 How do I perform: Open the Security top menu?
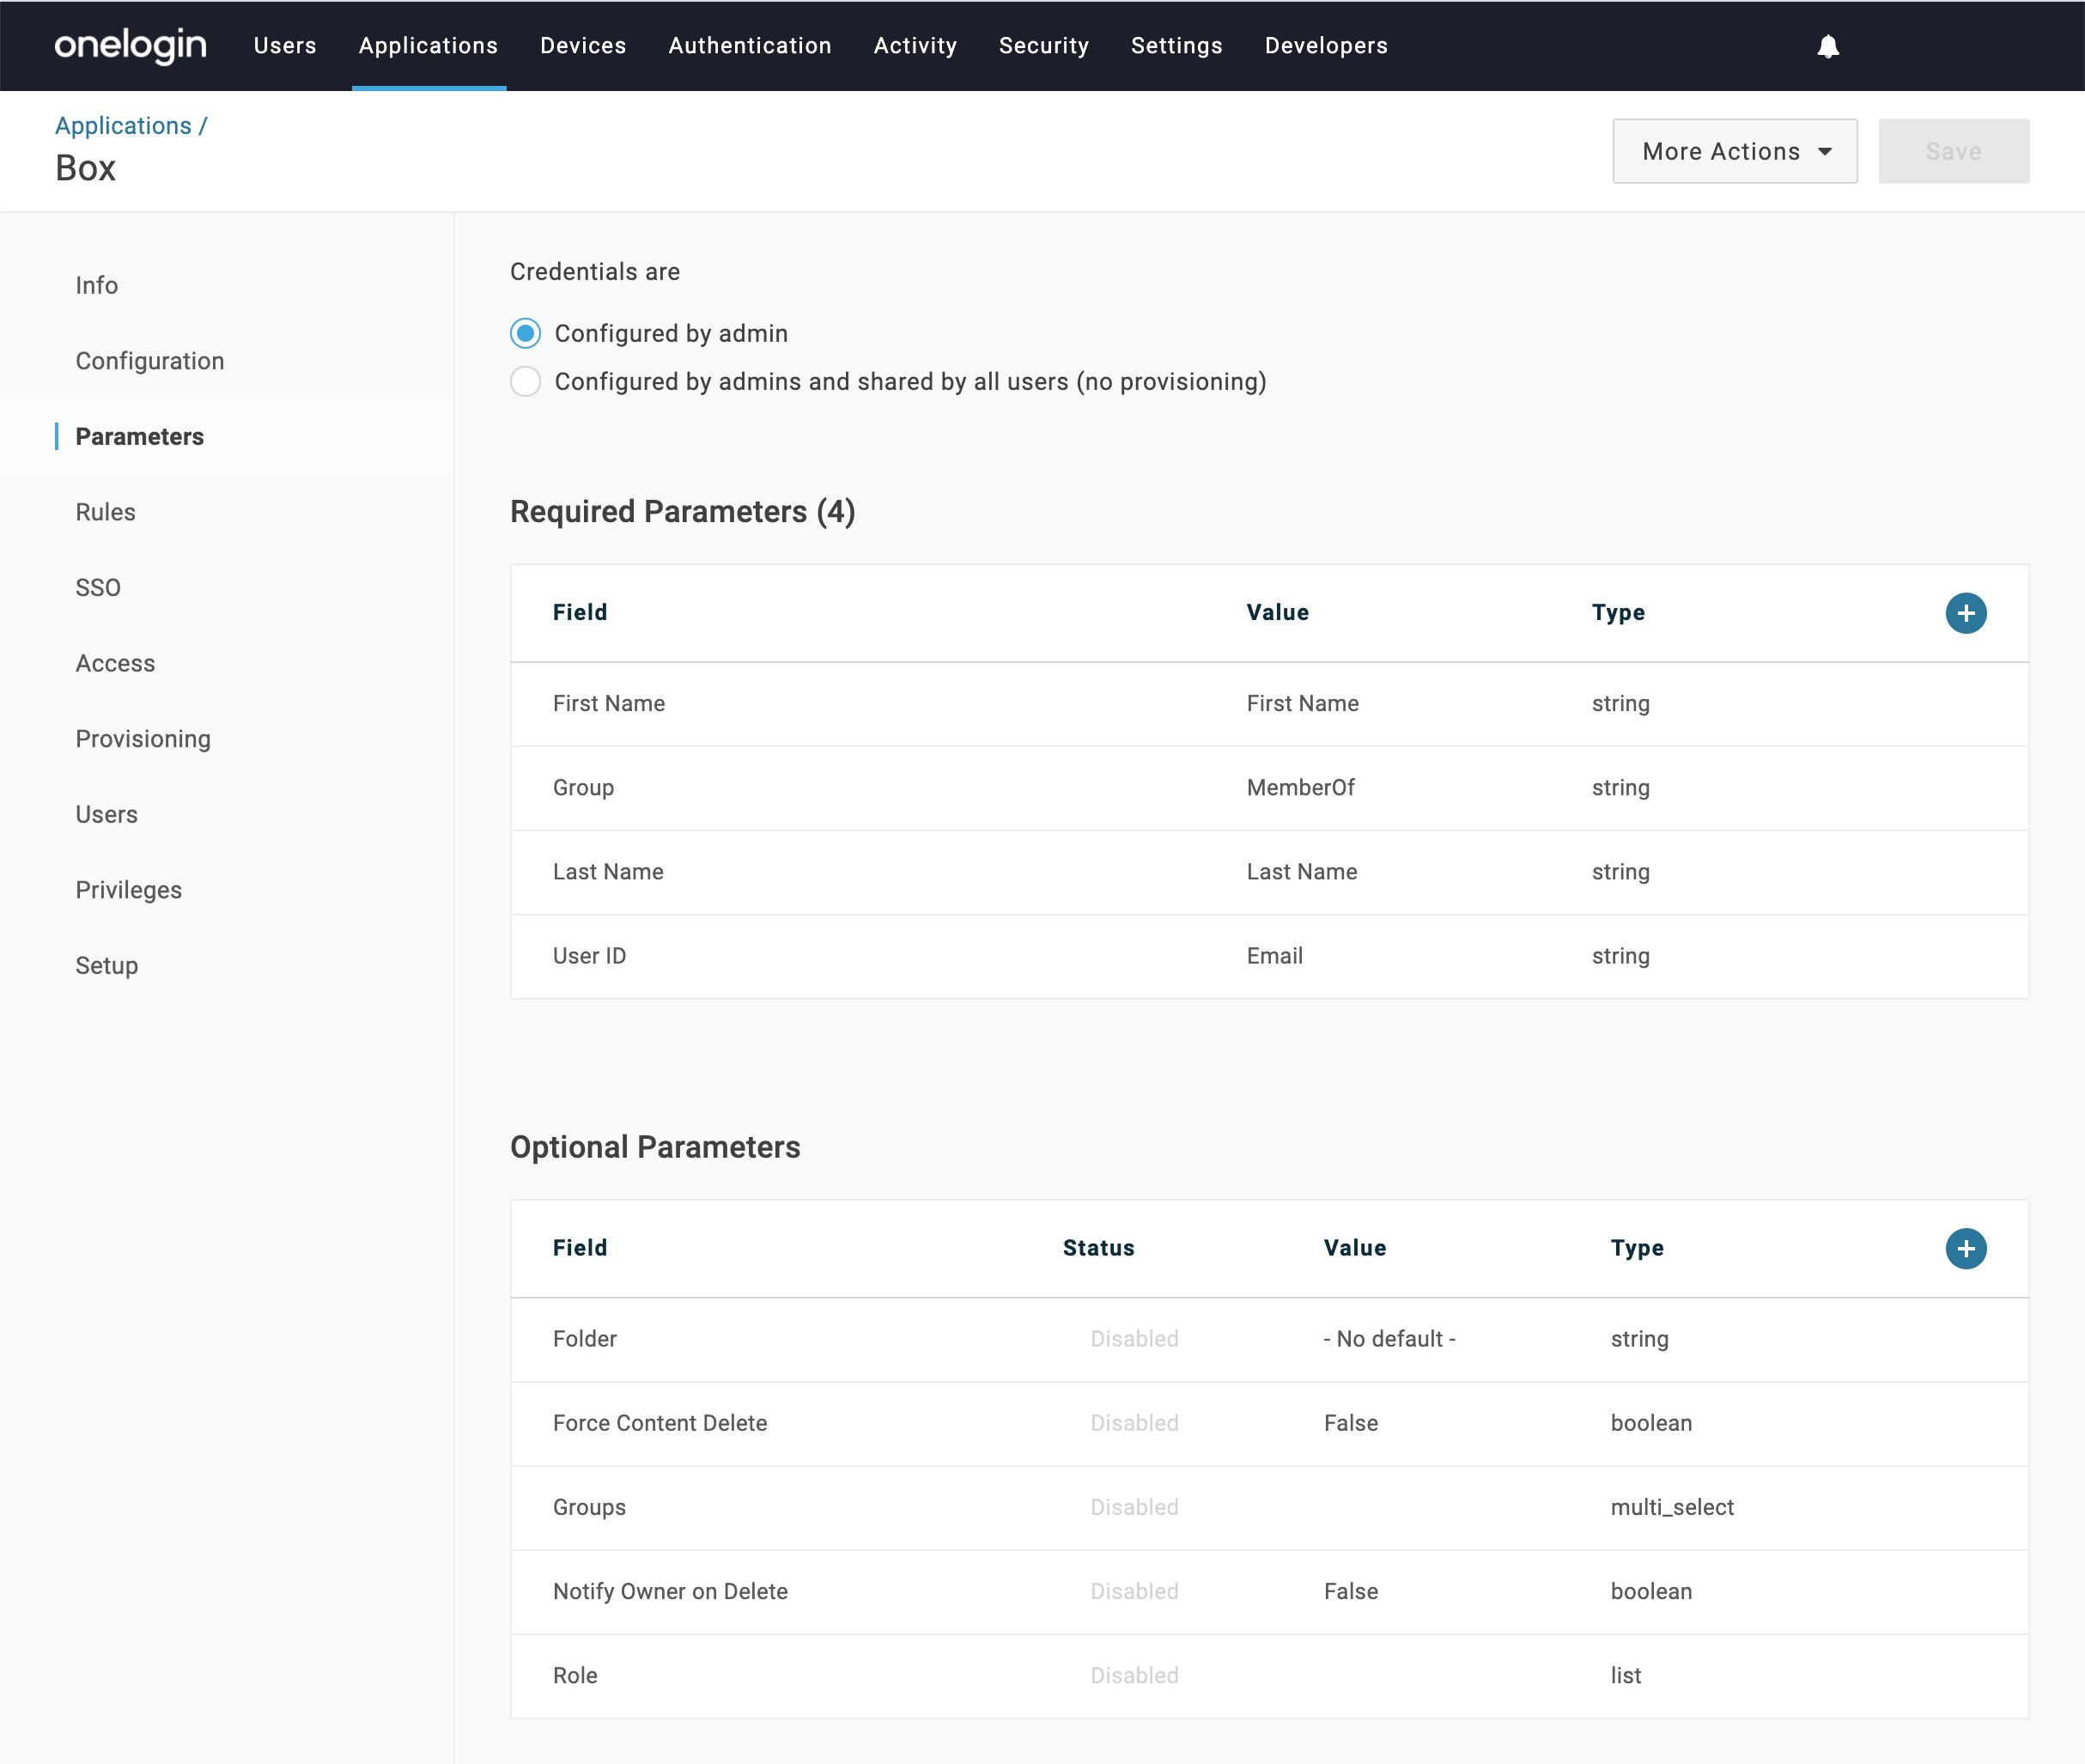click(1043, 46)
